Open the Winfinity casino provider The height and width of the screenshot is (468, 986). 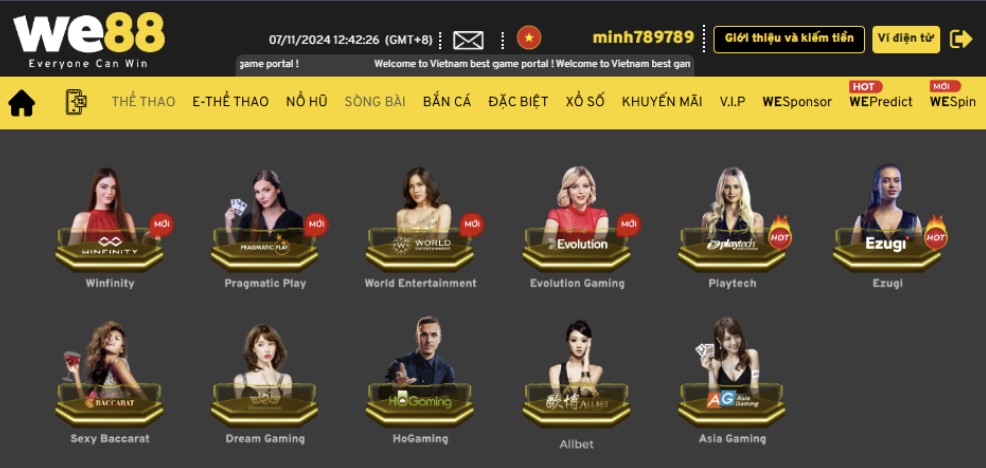click(x=109, y=228)
